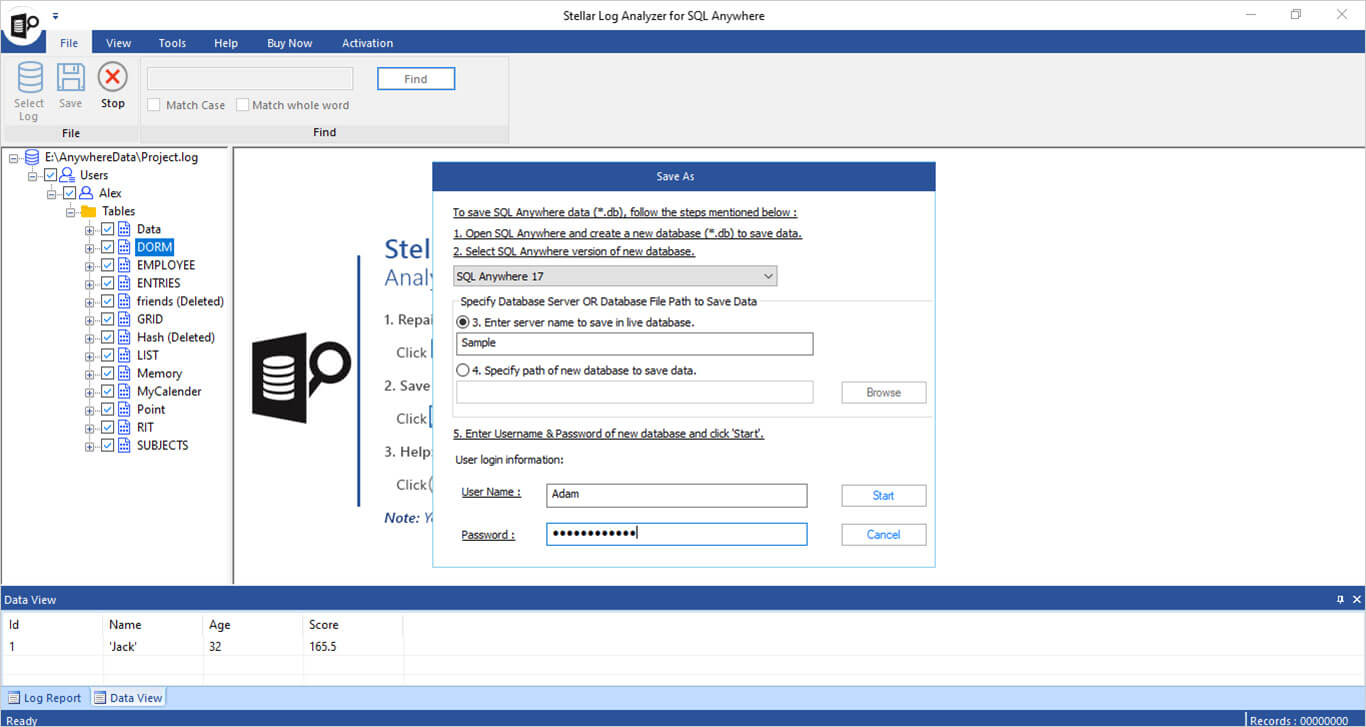The image size is (1366, 727).
Task: Click the Browse button
Action: pyautogui.click(x=884, y=393)
